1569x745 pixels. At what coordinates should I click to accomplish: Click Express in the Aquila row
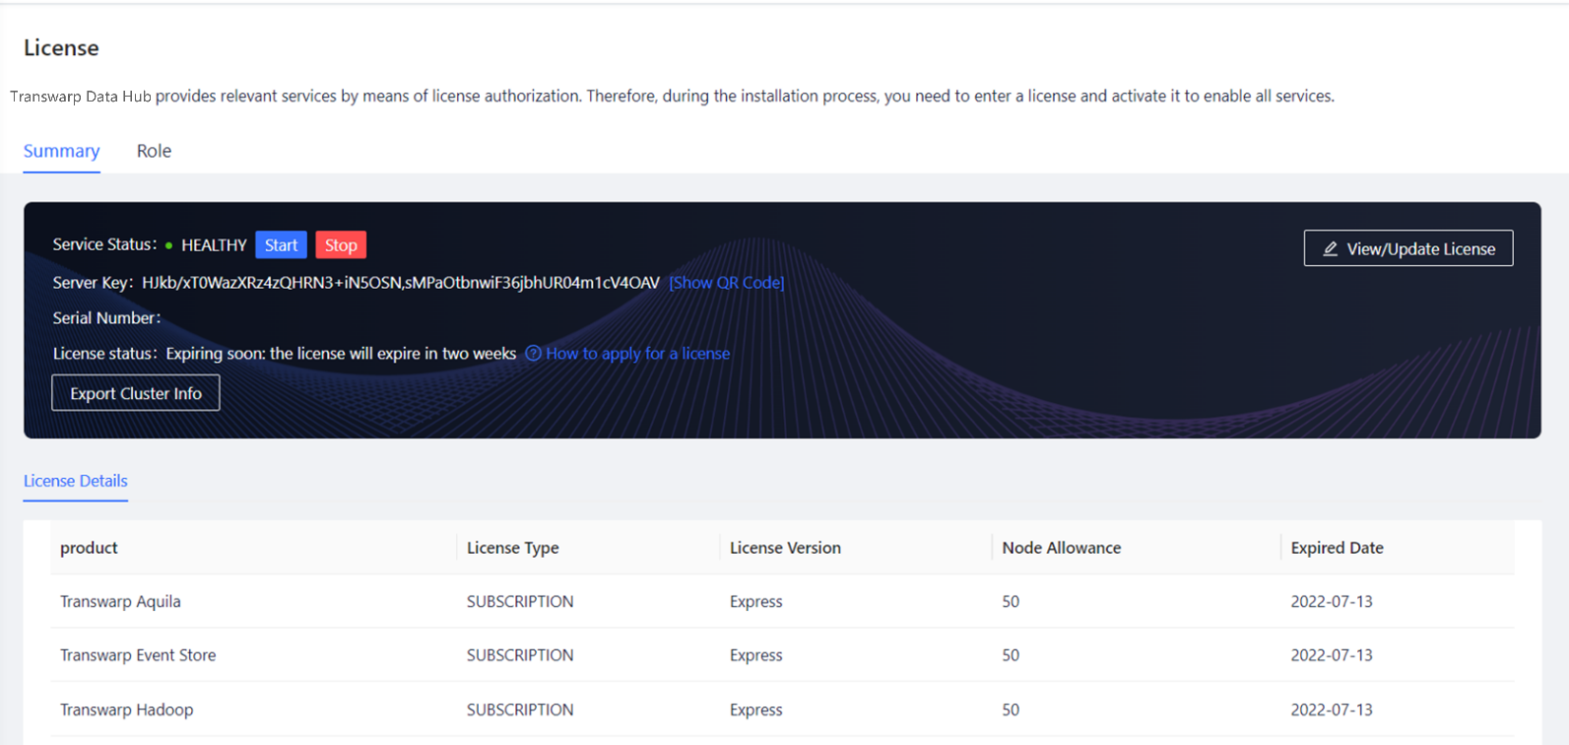(756, 601)
